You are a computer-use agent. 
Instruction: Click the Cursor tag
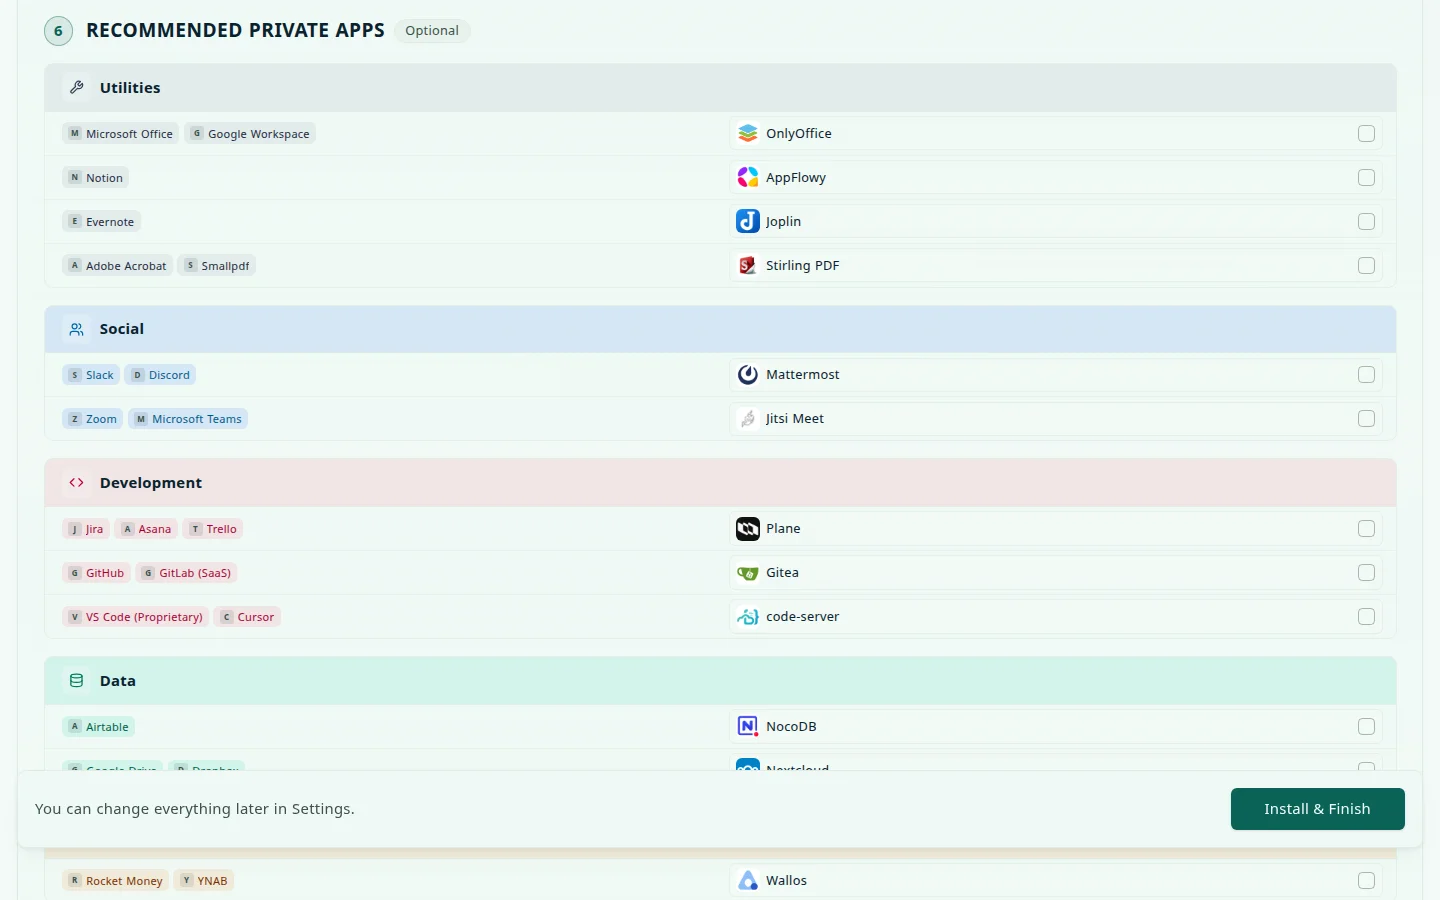[x=247, y=617]
